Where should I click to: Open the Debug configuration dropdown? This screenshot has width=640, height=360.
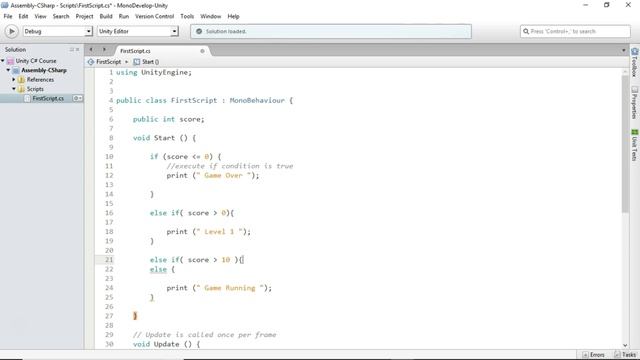[x=58, y=31]
